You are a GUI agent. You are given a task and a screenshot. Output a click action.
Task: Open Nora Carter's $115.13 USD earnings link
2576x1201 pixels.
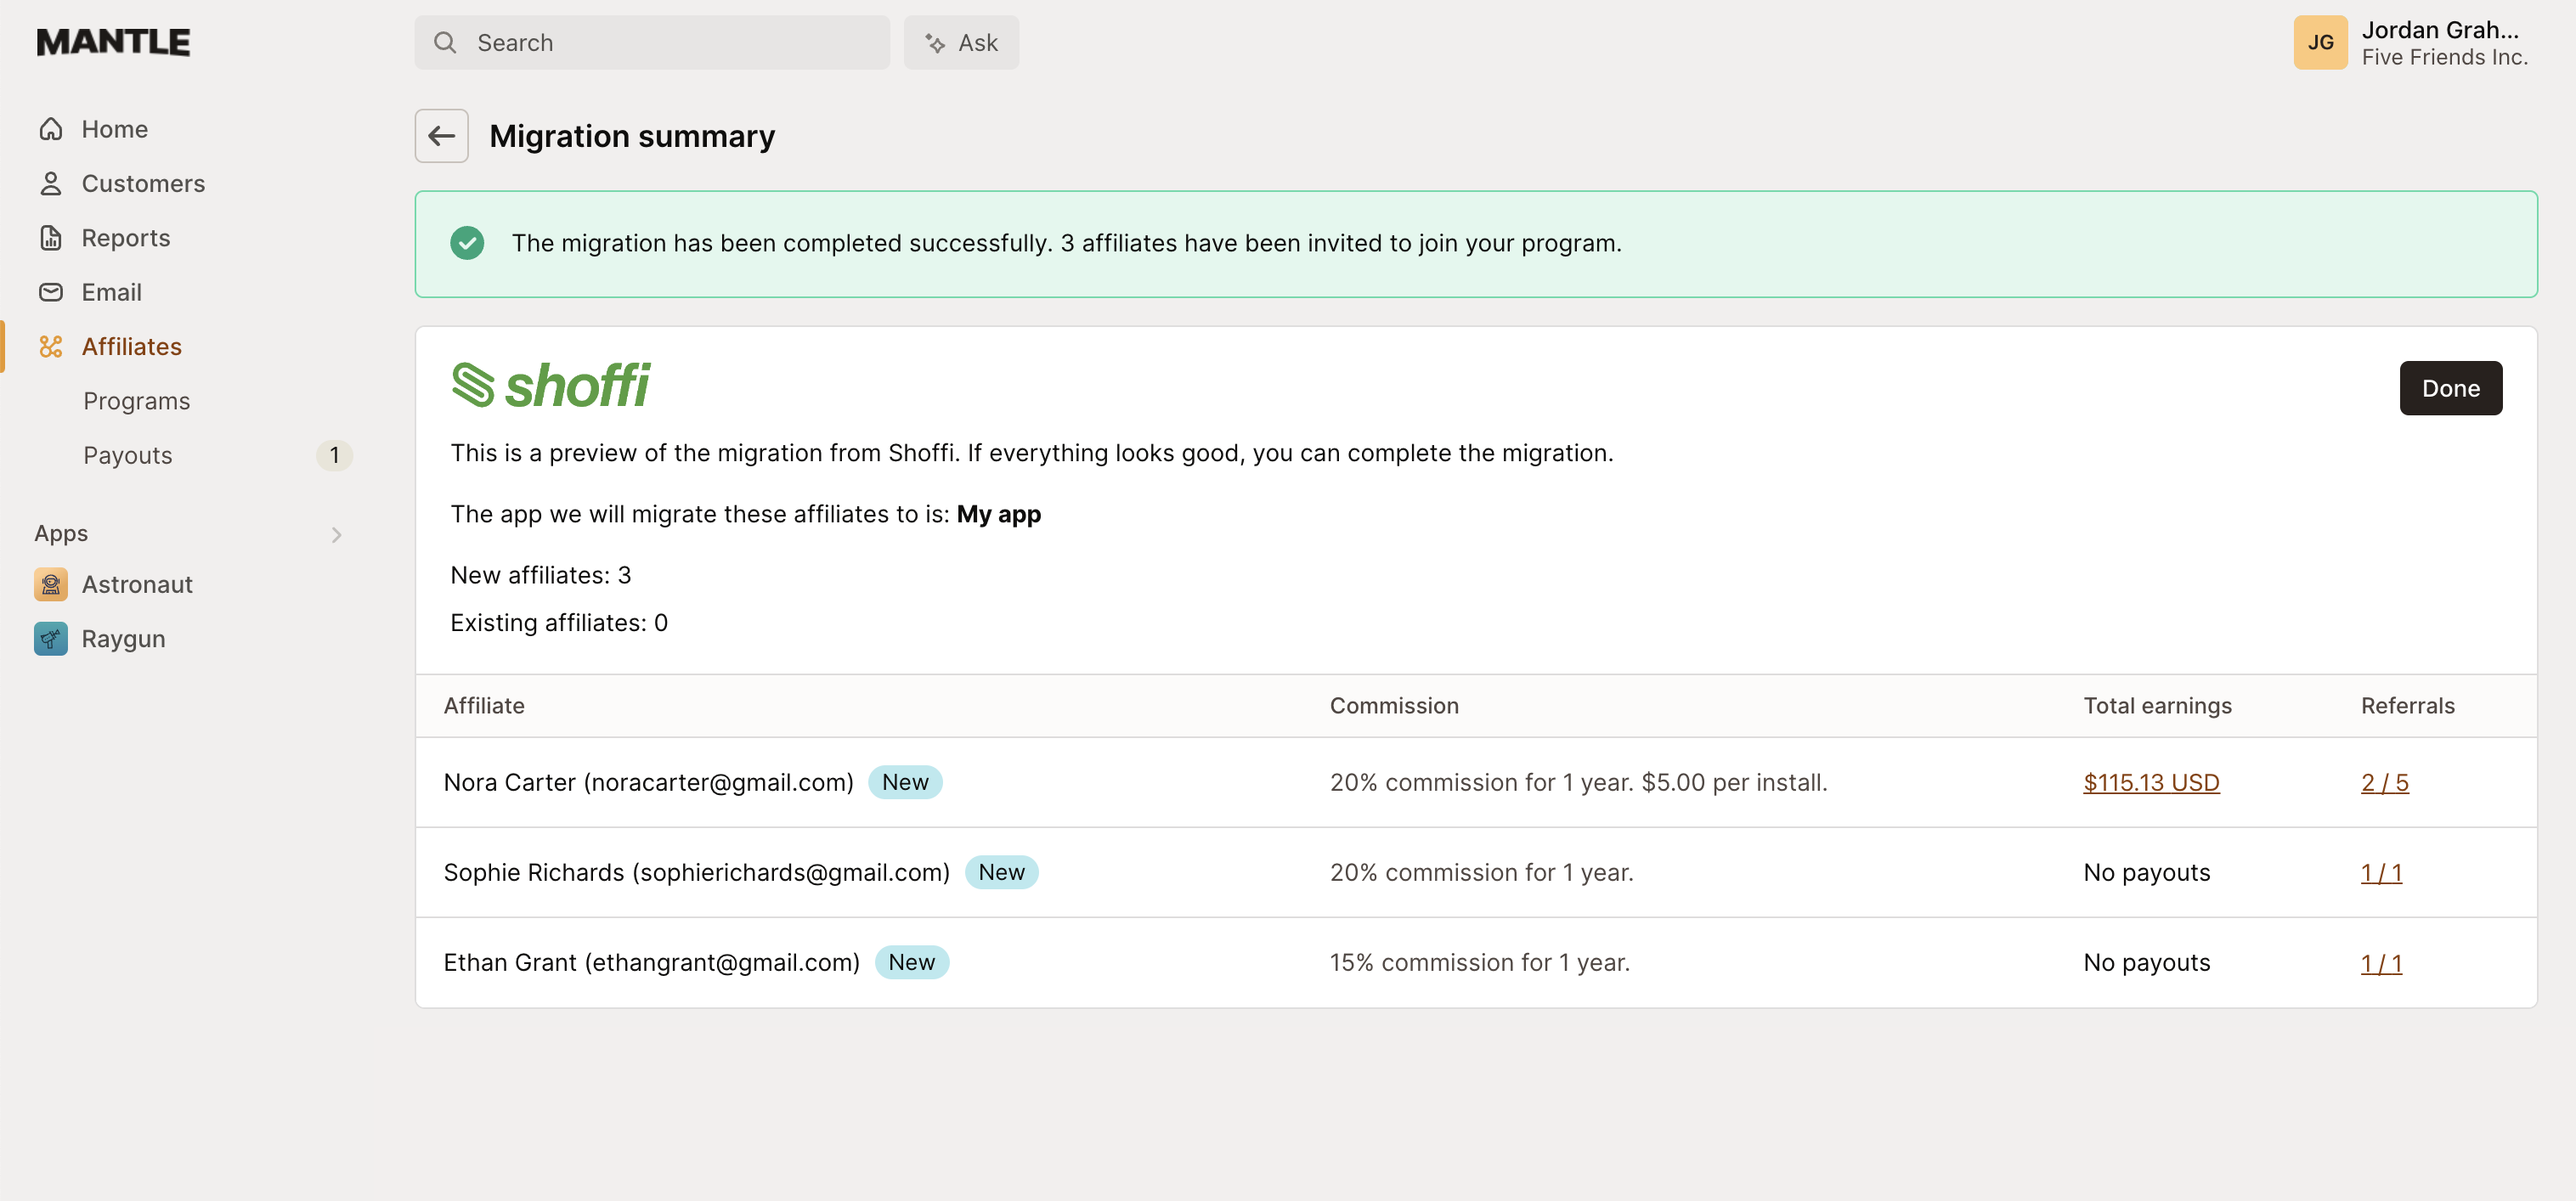(2151, 783)
